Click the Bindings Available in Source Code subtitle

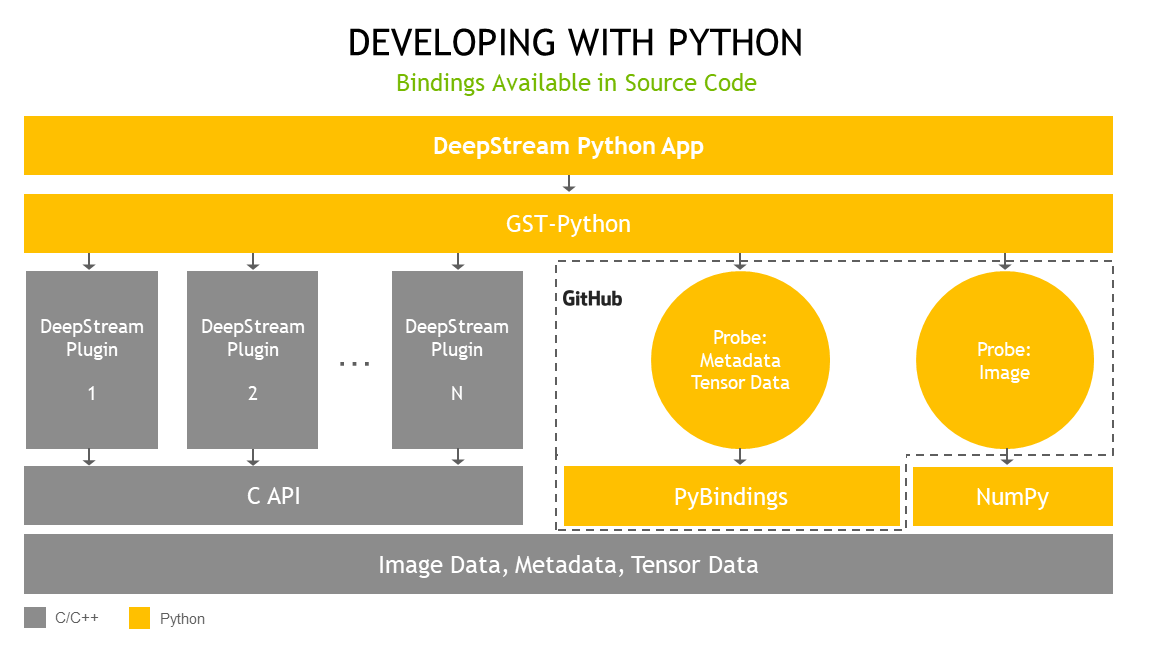coord(576,83)
